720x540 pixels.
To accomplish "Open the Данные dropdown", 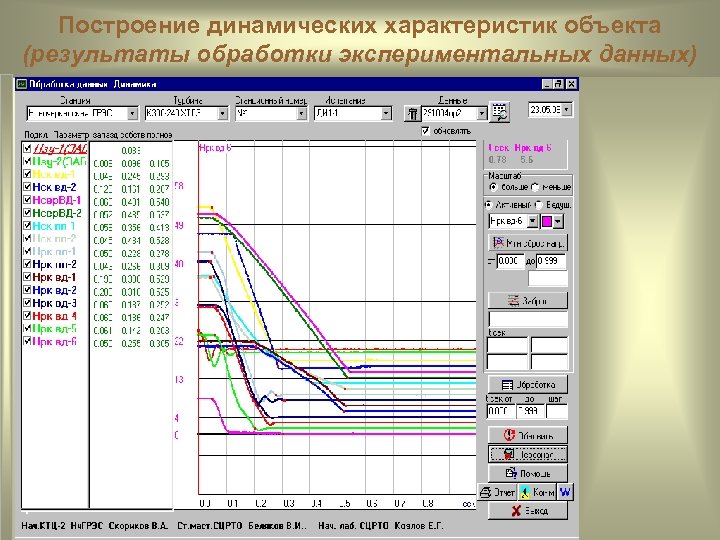I will tap(482, 113).
